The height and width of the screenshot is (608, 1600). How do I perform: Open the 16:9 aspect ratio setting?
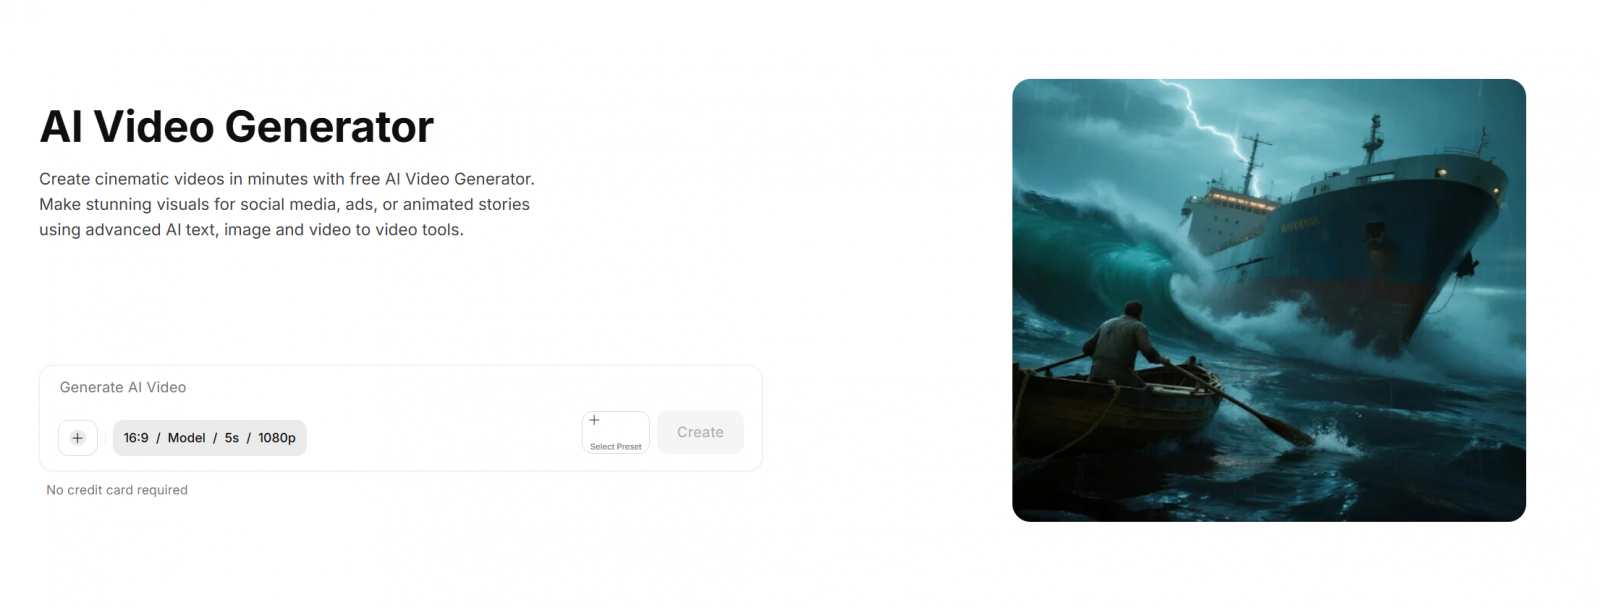click(136, 438)
